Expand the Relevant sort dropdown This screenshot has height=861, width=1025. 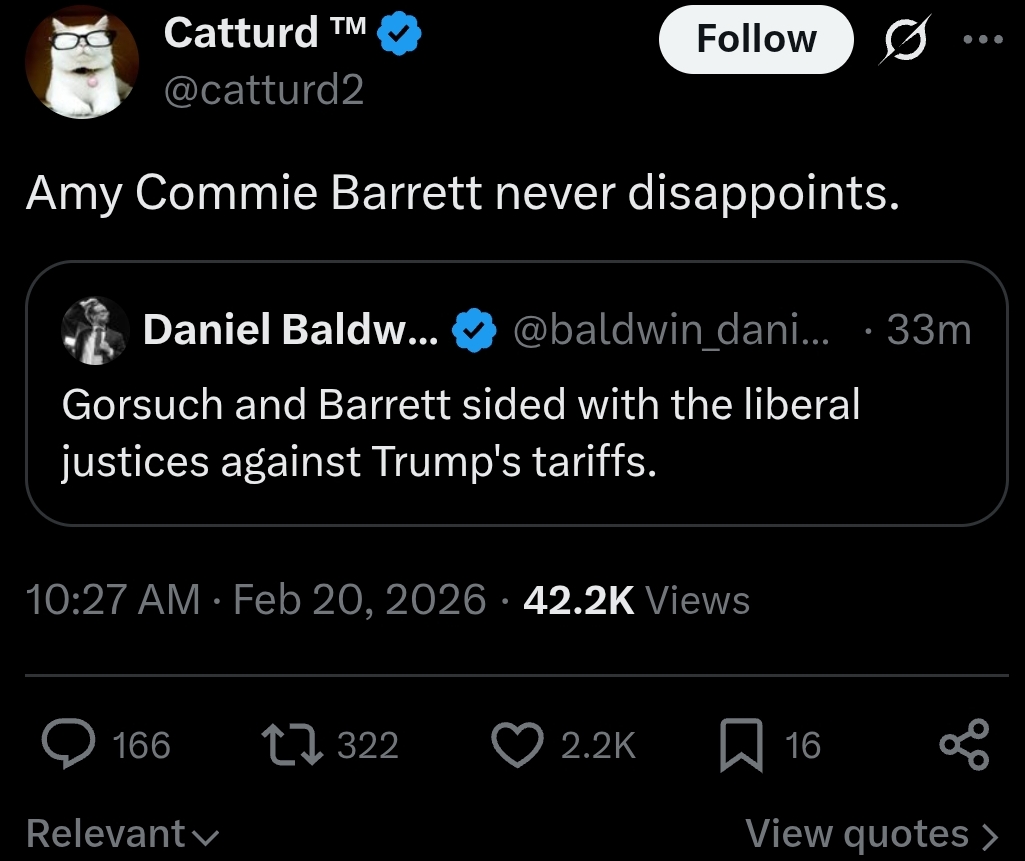tap(122, 833)
